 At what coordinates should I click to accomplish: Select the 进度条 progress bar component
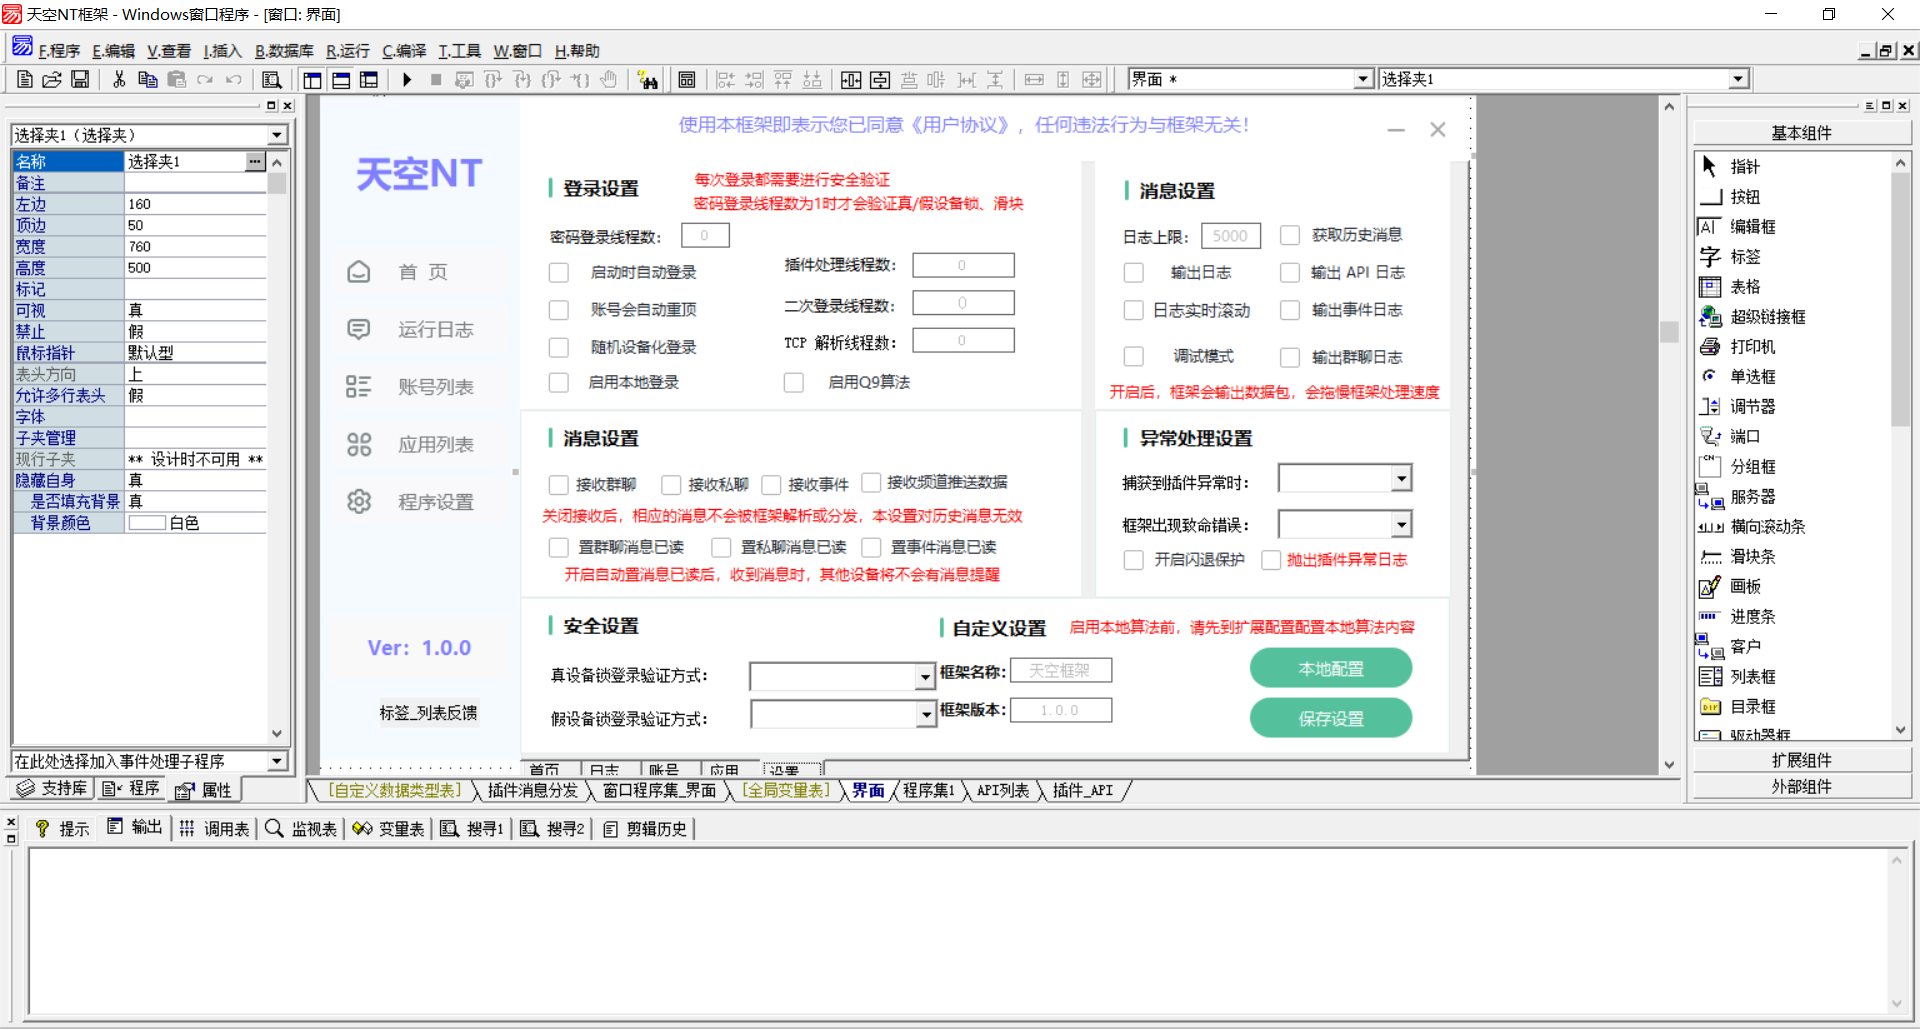(x=1750, y=616)
